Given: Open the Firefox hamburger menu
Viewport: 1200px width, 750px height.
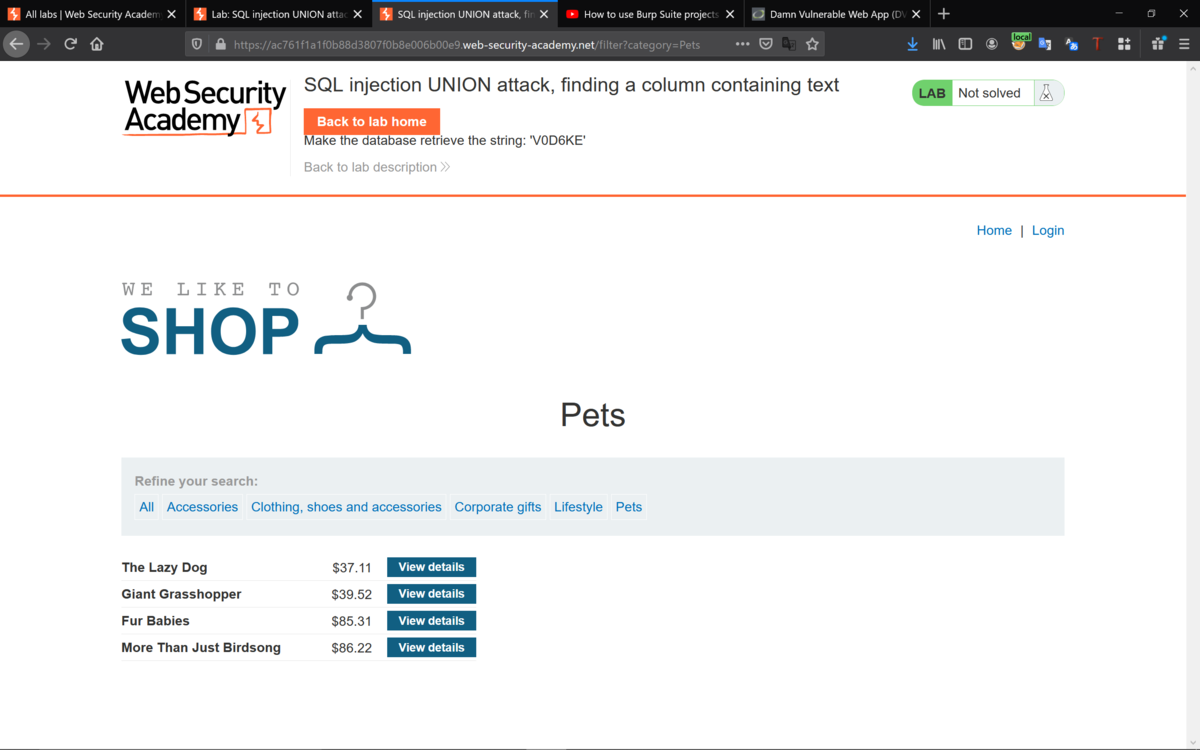Looking at the screenshot, I should click(1184, 44).
